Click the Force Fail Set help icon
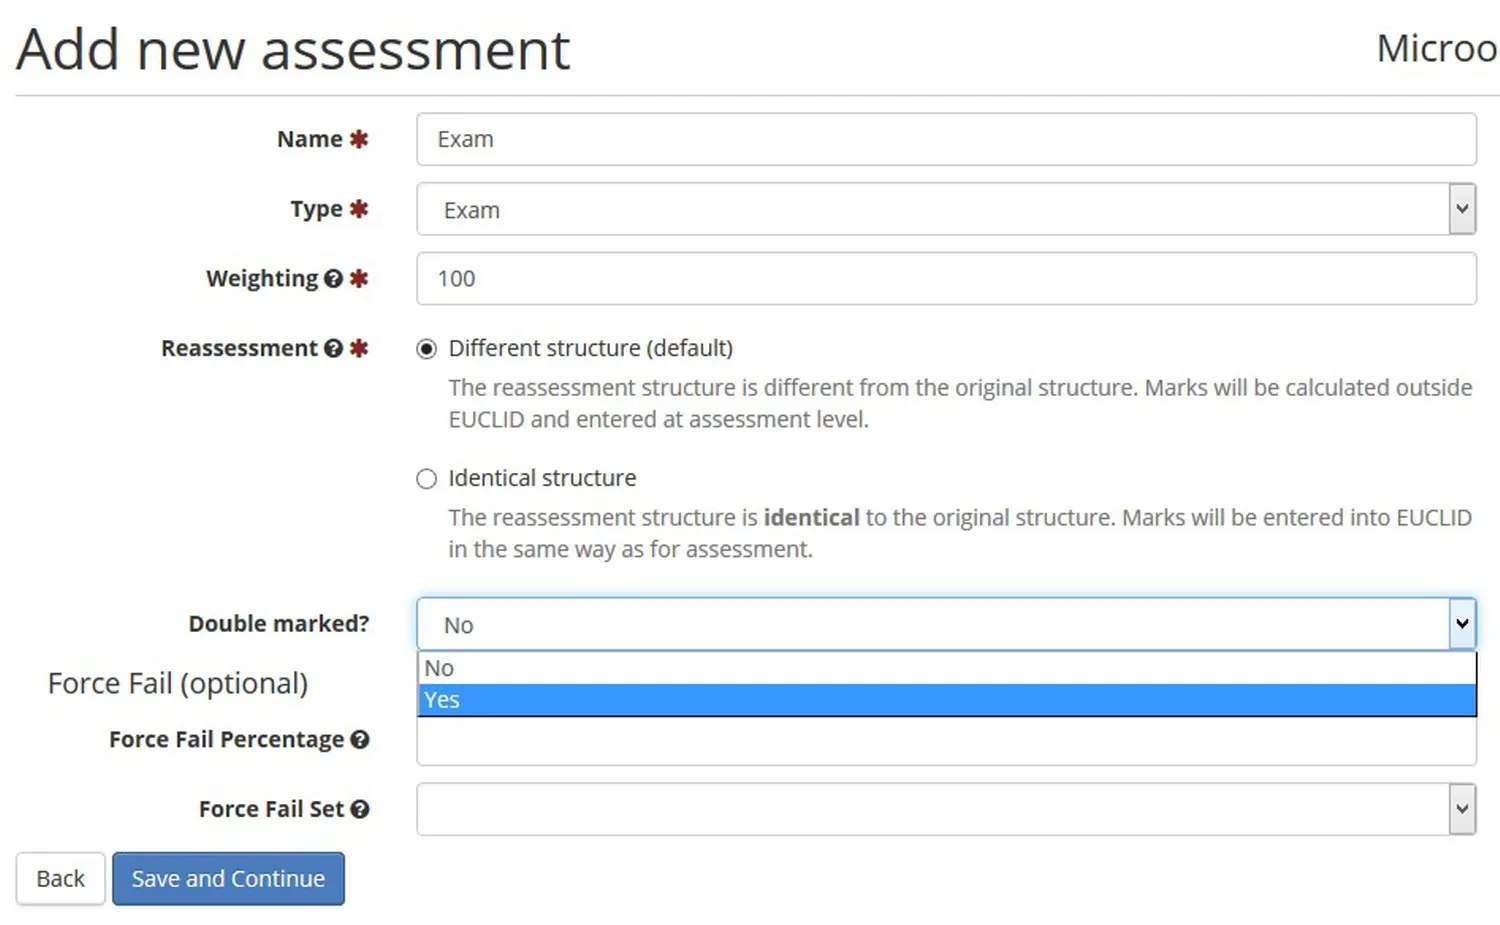Screen dimensions: 1500x925 [x=362, y=809]
